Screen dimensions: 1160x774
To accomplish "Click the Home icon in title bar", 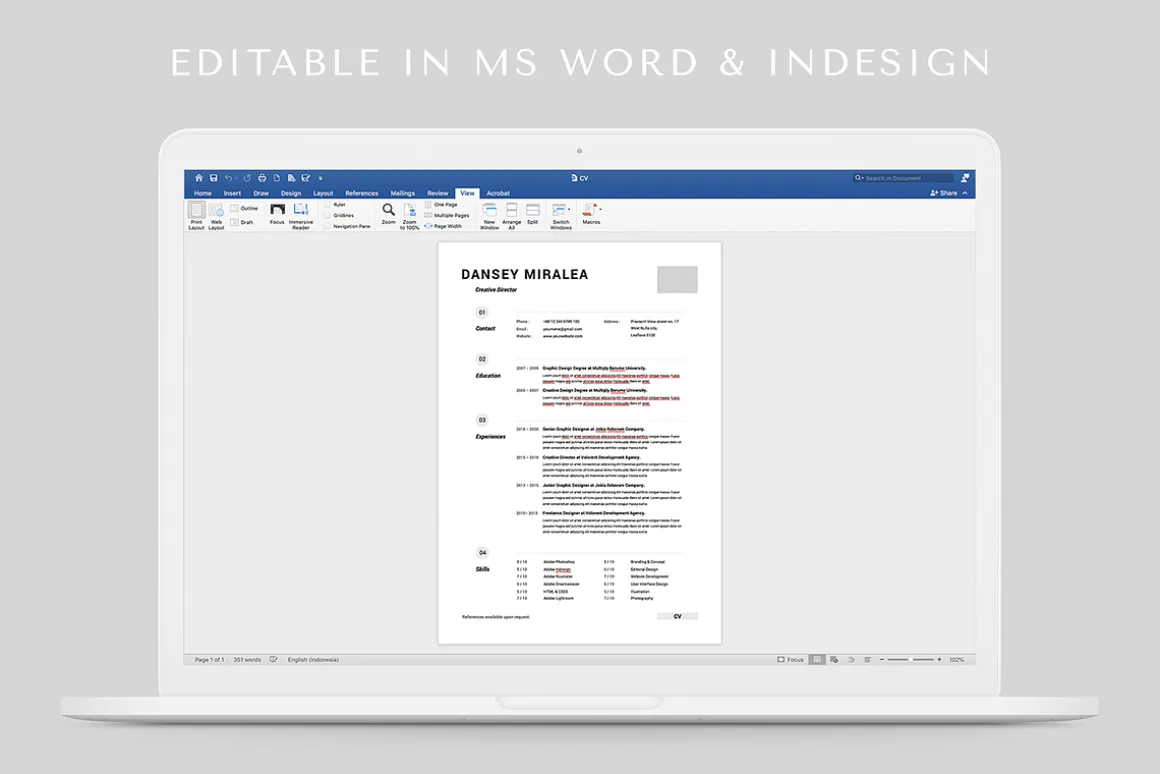I will (198, 178).
